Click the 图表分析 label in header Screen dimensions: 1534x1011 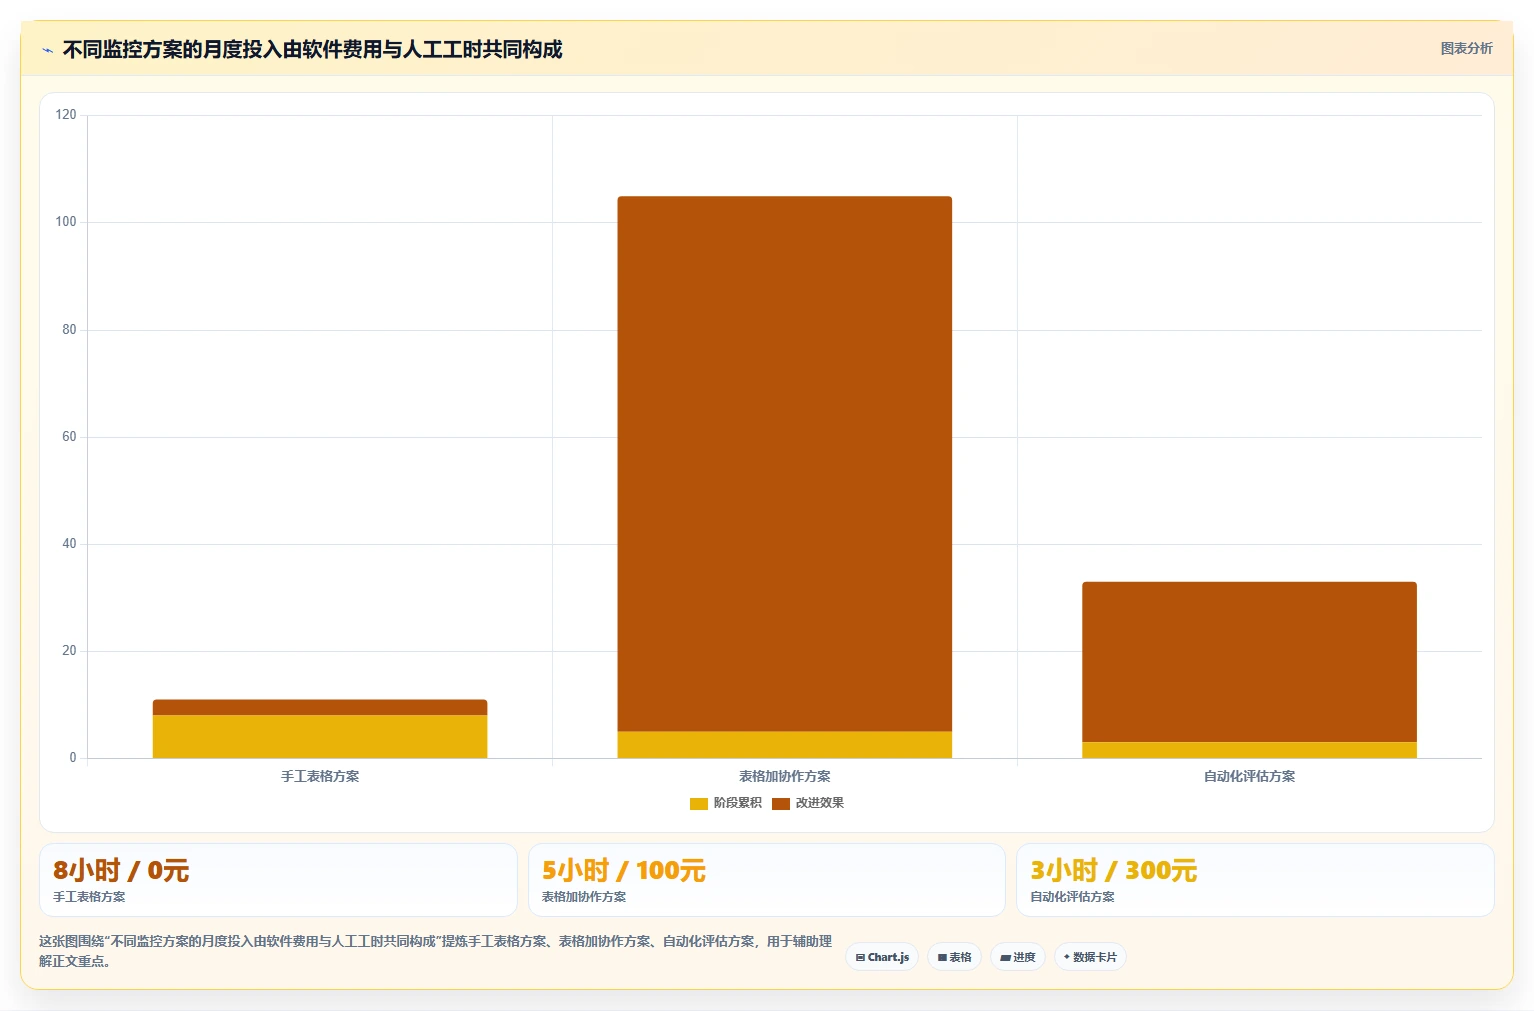point(1466,48)
